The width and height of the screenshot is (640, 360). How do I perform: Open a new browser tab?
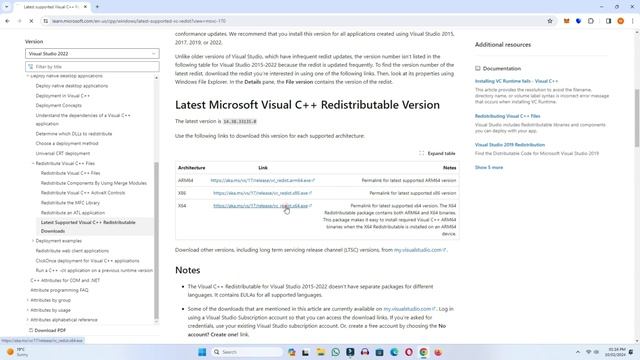[98, 7]
